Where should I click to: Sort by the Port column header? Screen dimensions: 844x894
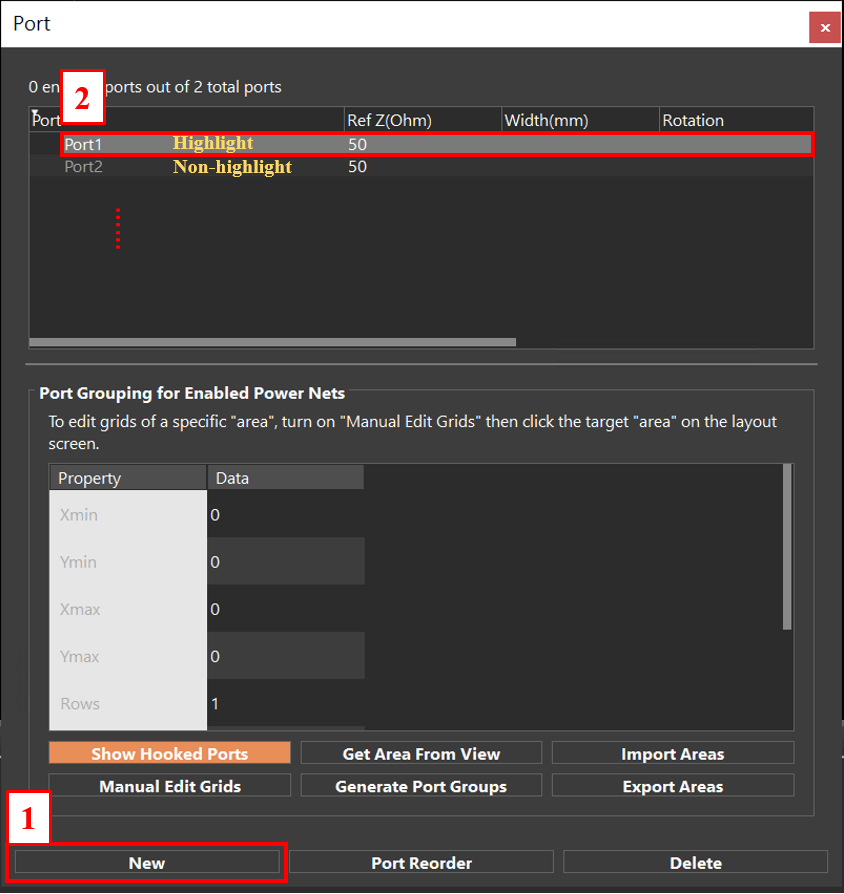click(x=187, y=120)
